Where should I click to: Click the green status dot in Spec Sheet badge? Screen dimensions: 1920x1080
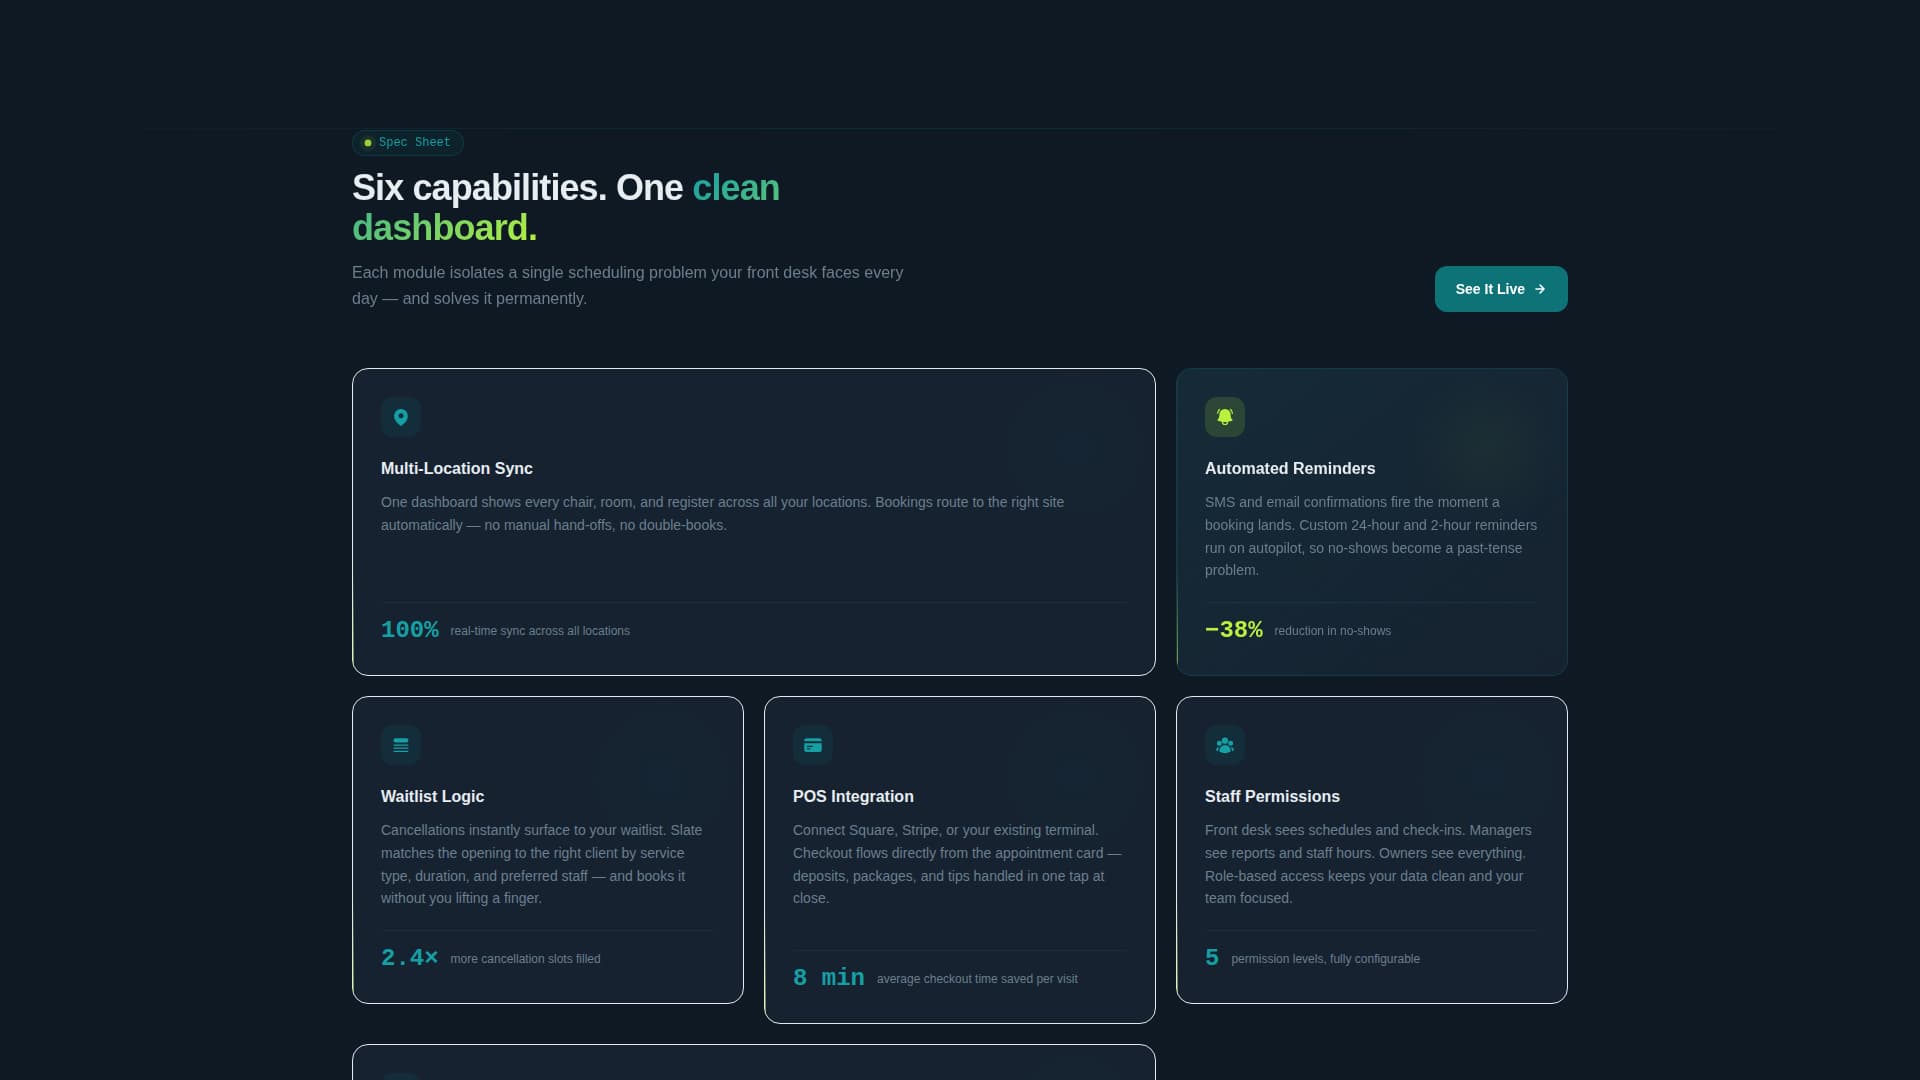[x=368, y=142]
